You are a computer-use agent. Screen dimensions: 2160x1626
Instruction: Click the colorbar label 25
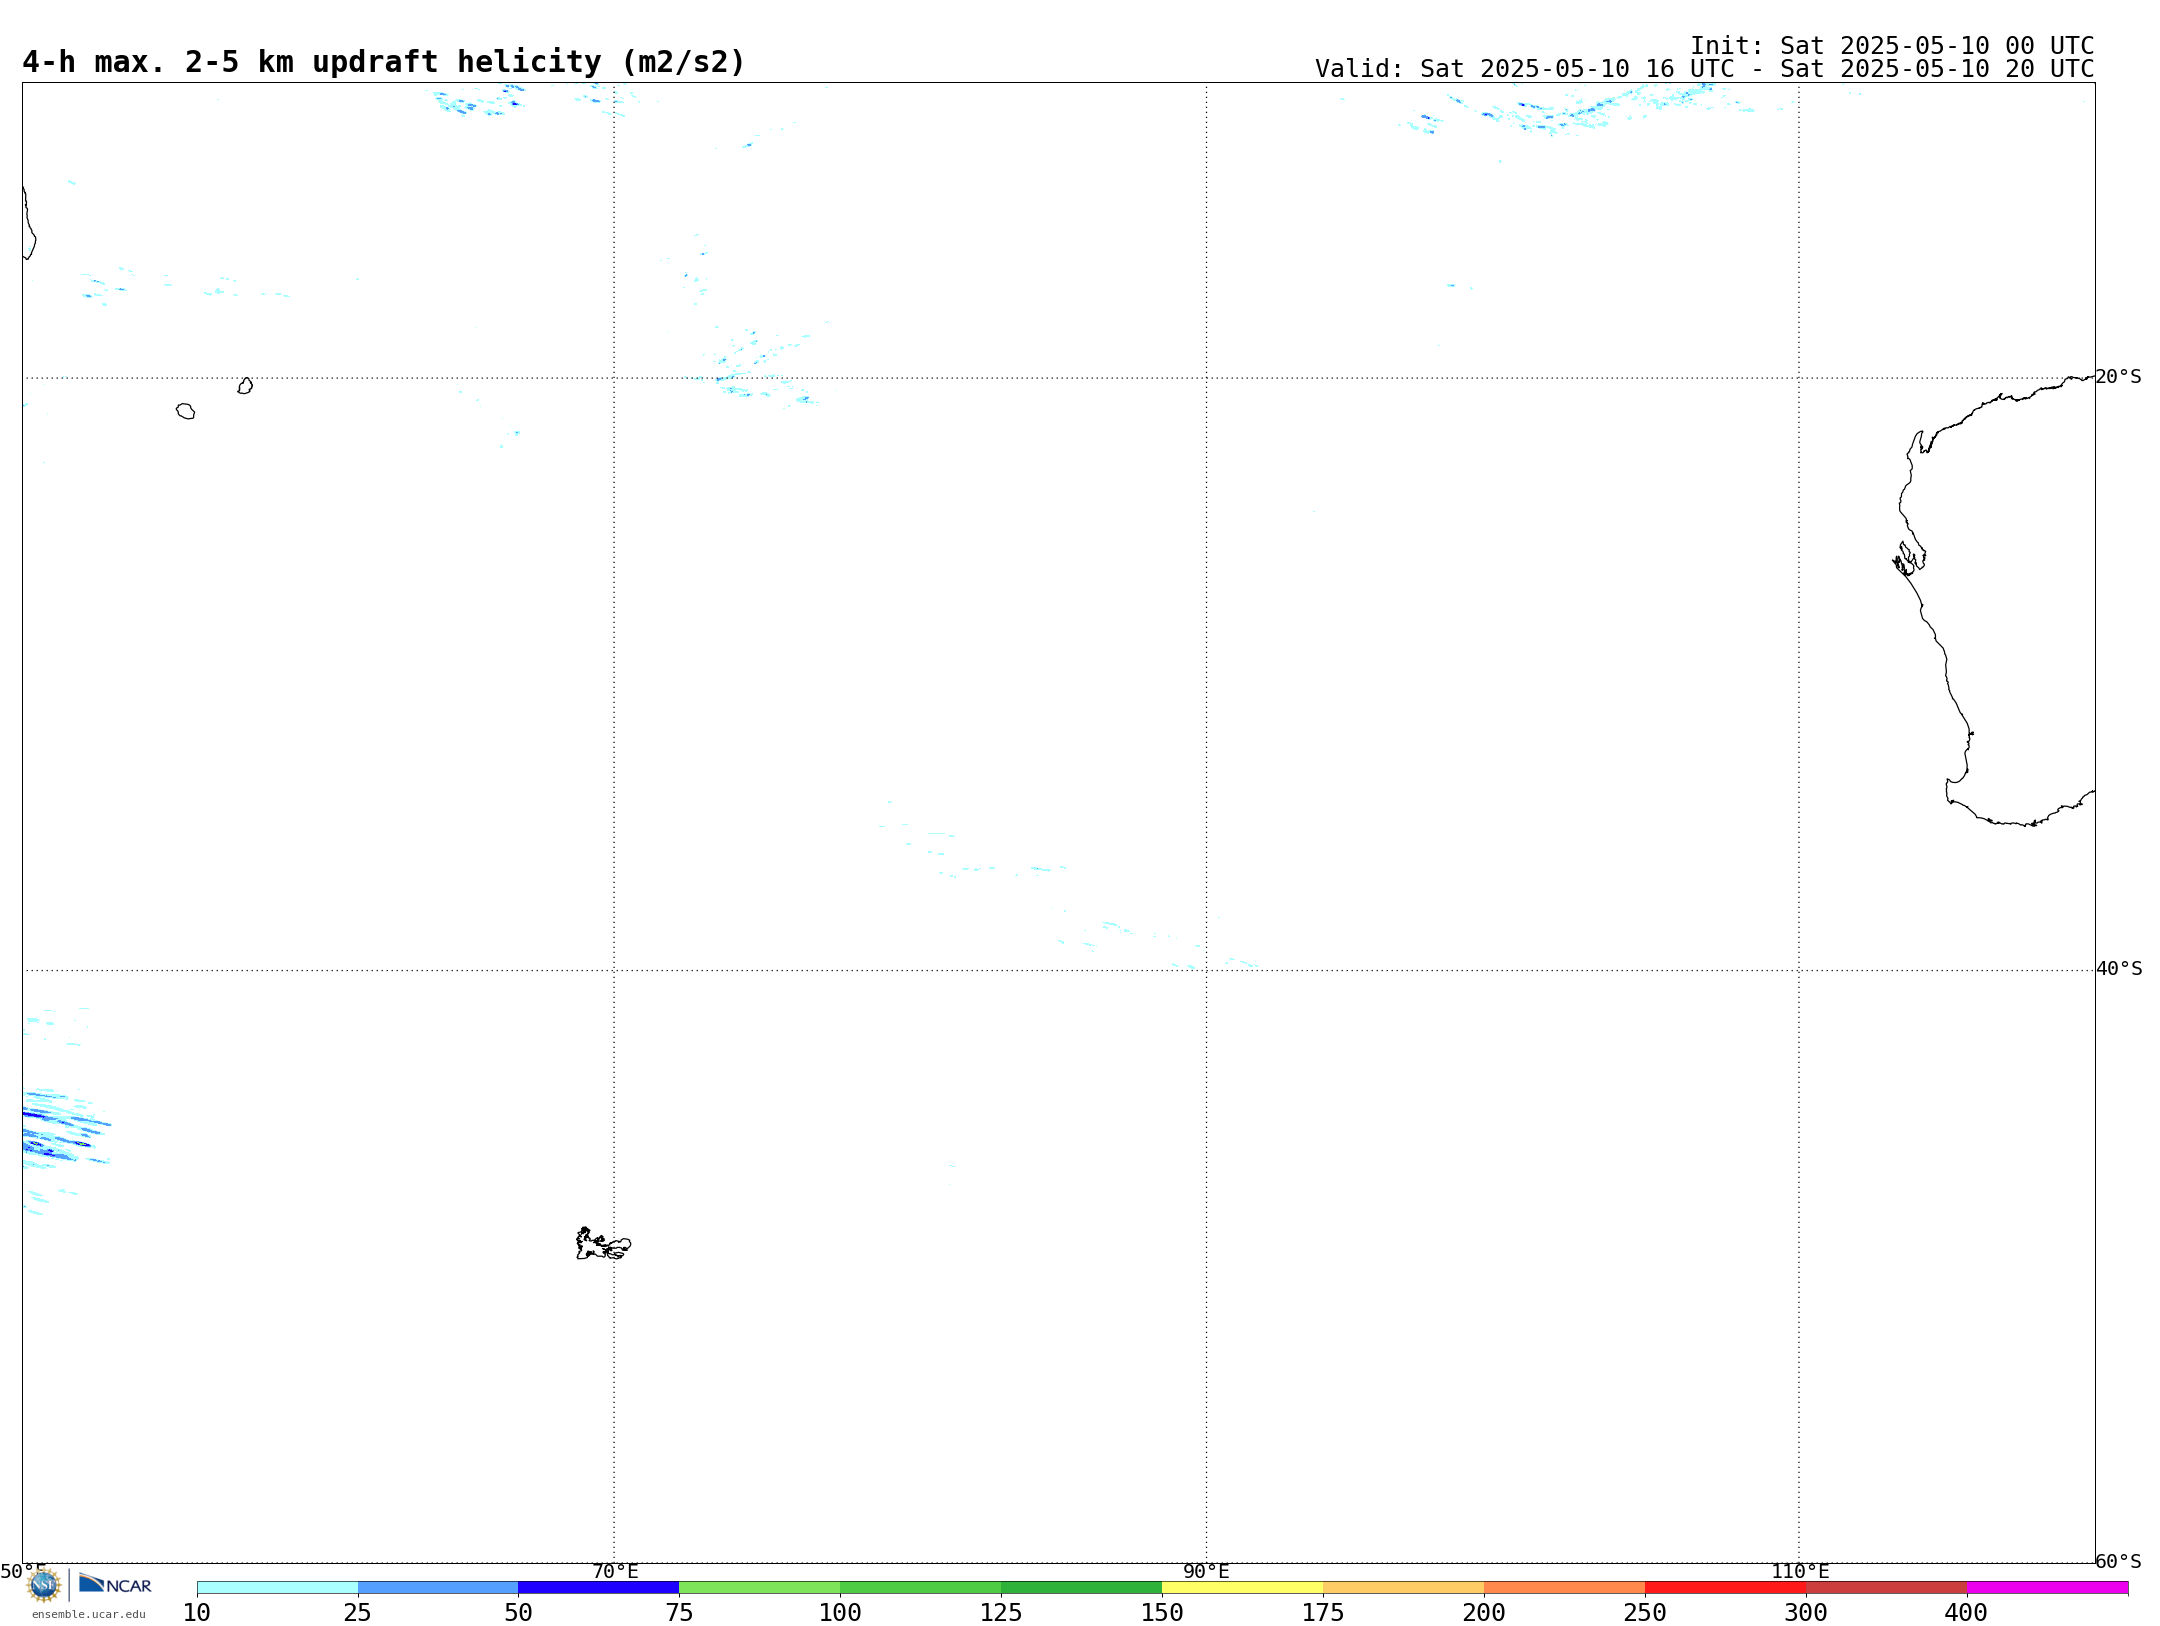[358, 1613]
